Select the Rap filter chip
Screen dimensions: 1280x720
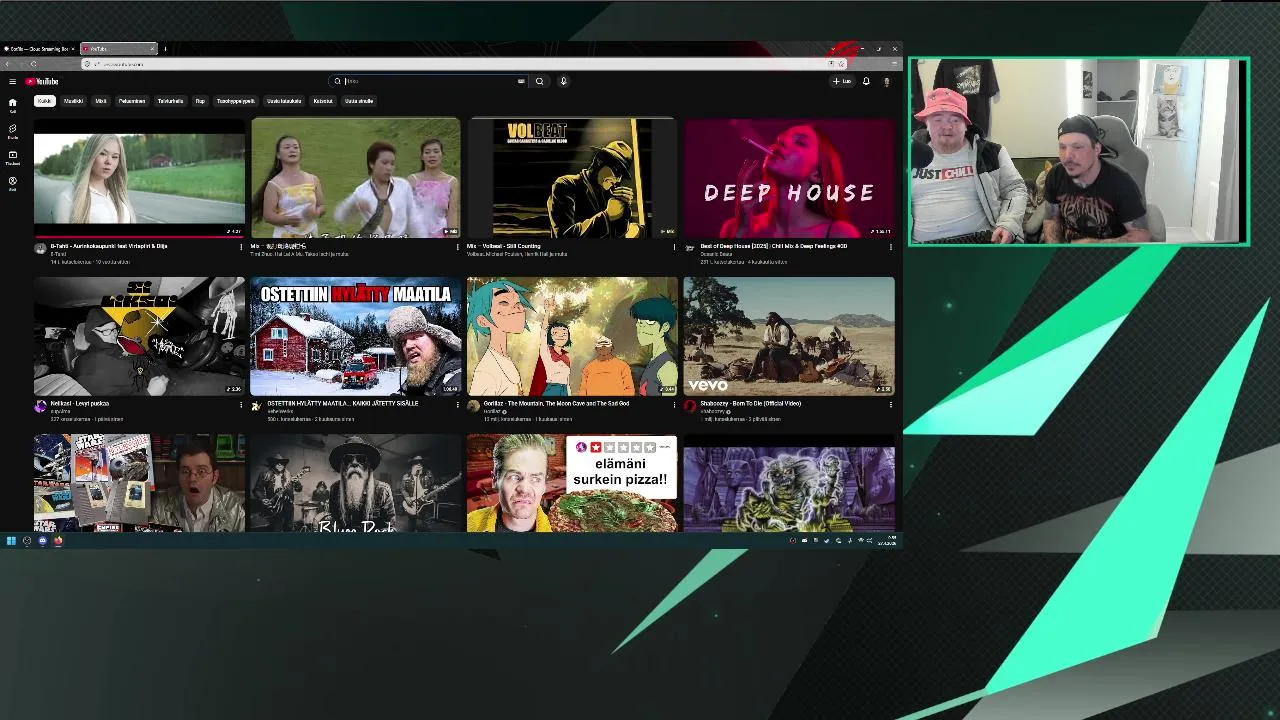coord(200,101)
